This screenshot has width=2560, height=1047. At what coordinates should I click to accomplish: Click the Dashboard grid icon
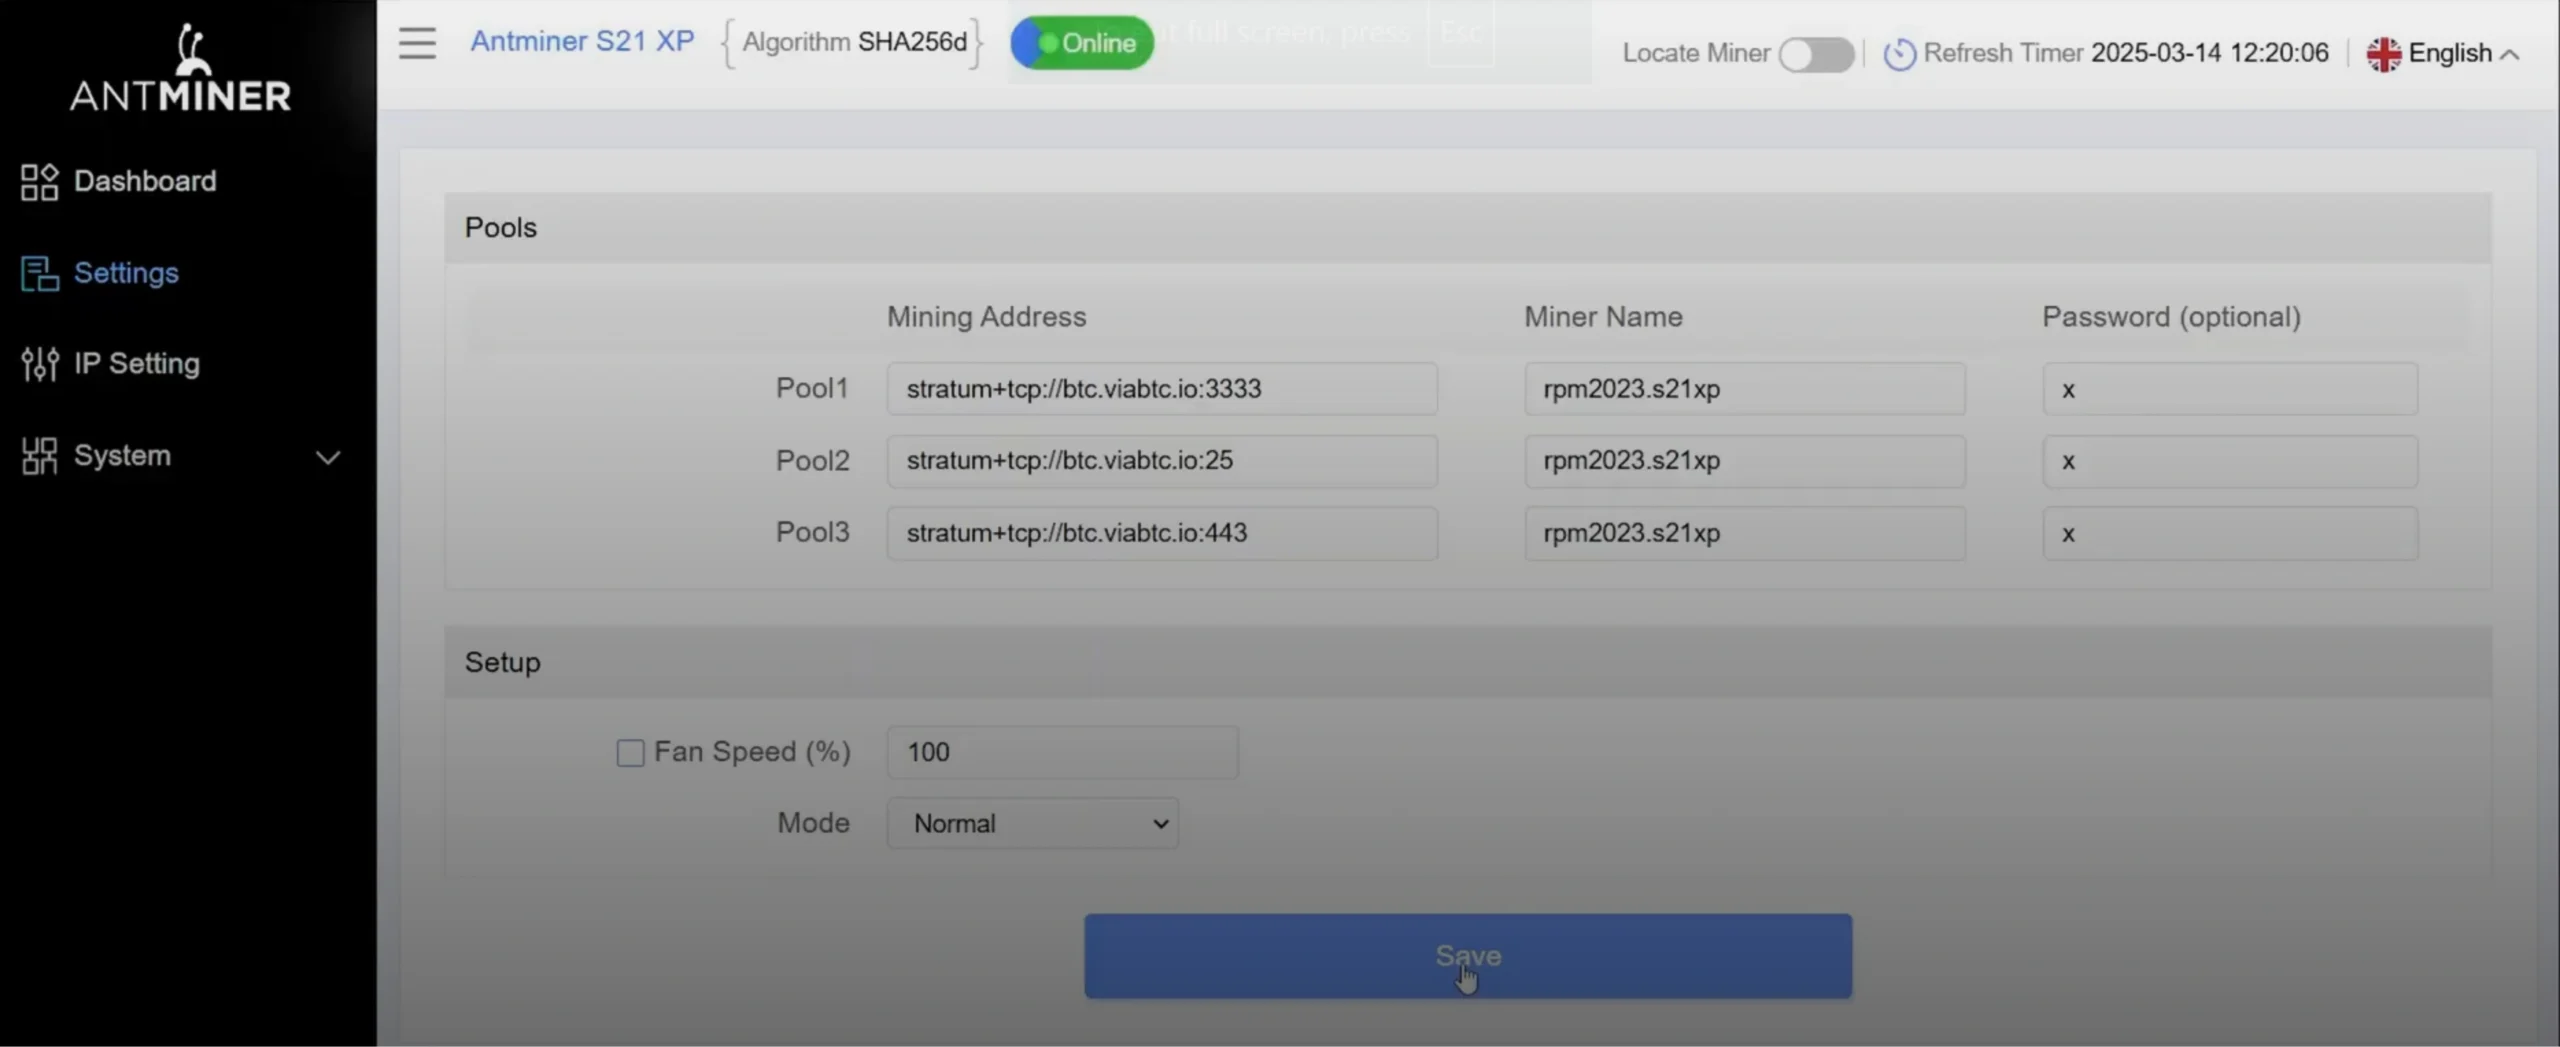[x=39, y=182]
